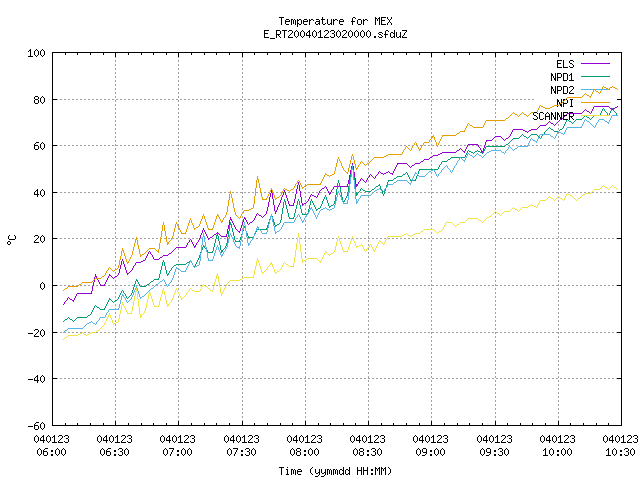Click the x-axis tick label 06:00
This screenshot has width=640, height=480.
point(51,452)
